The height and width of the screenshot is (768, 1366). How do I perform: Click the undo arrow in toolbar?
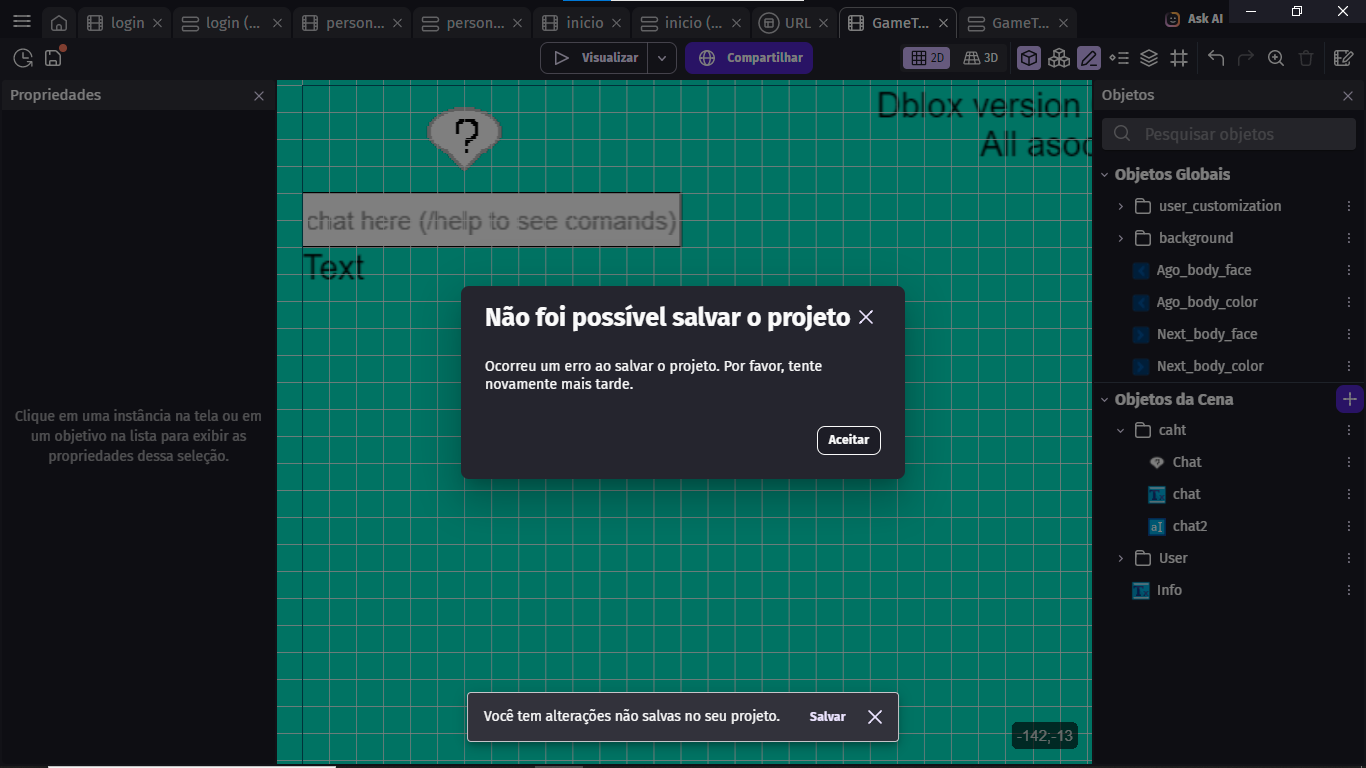tap(1216, 58)
